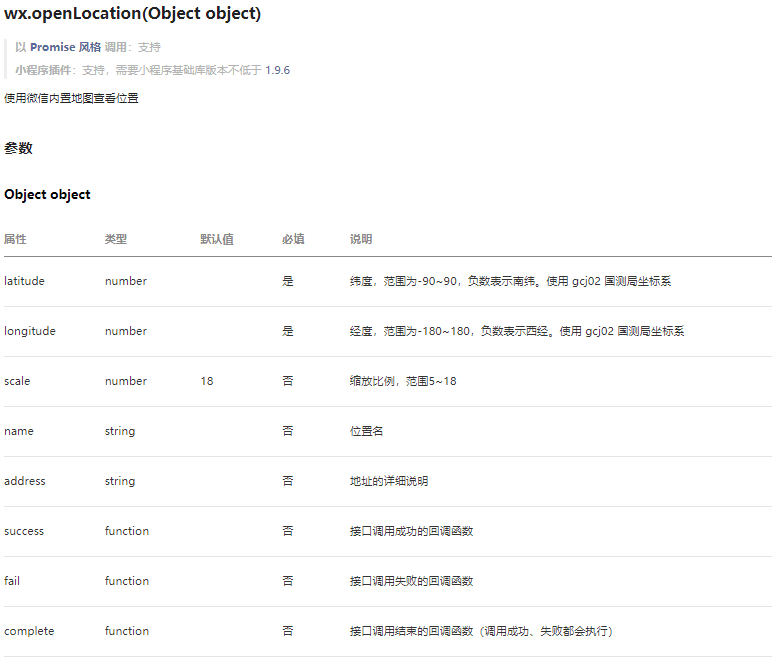The image size is (773, 657).
Task: Click the longitude description mentioning -180~180
Action: click(x=517, y=331)
